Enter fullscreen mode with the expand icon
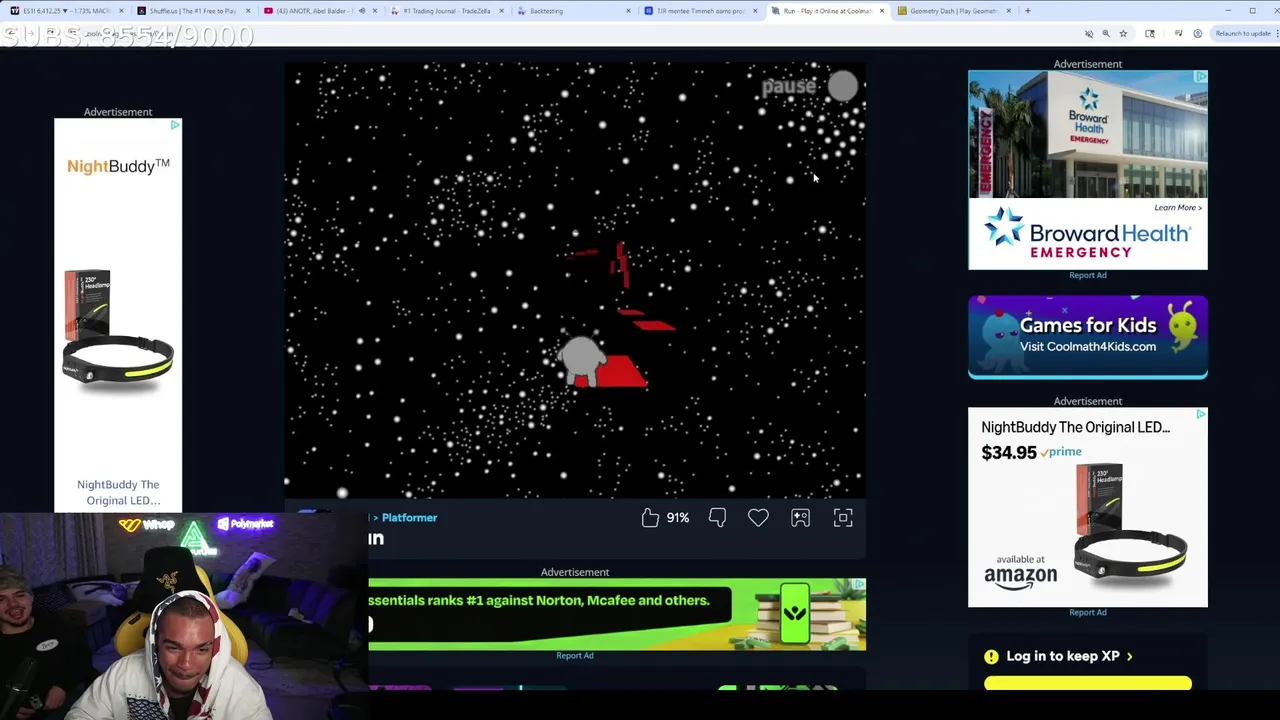Viewport: 1280px width, 720px height. 843,517
